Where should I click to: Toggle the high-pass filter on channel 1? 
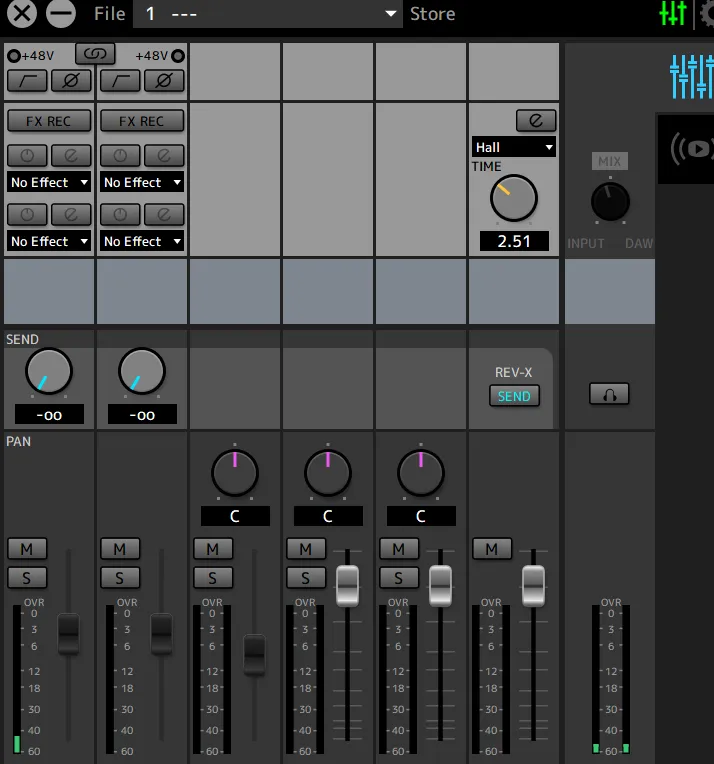[x=27, y=80]
